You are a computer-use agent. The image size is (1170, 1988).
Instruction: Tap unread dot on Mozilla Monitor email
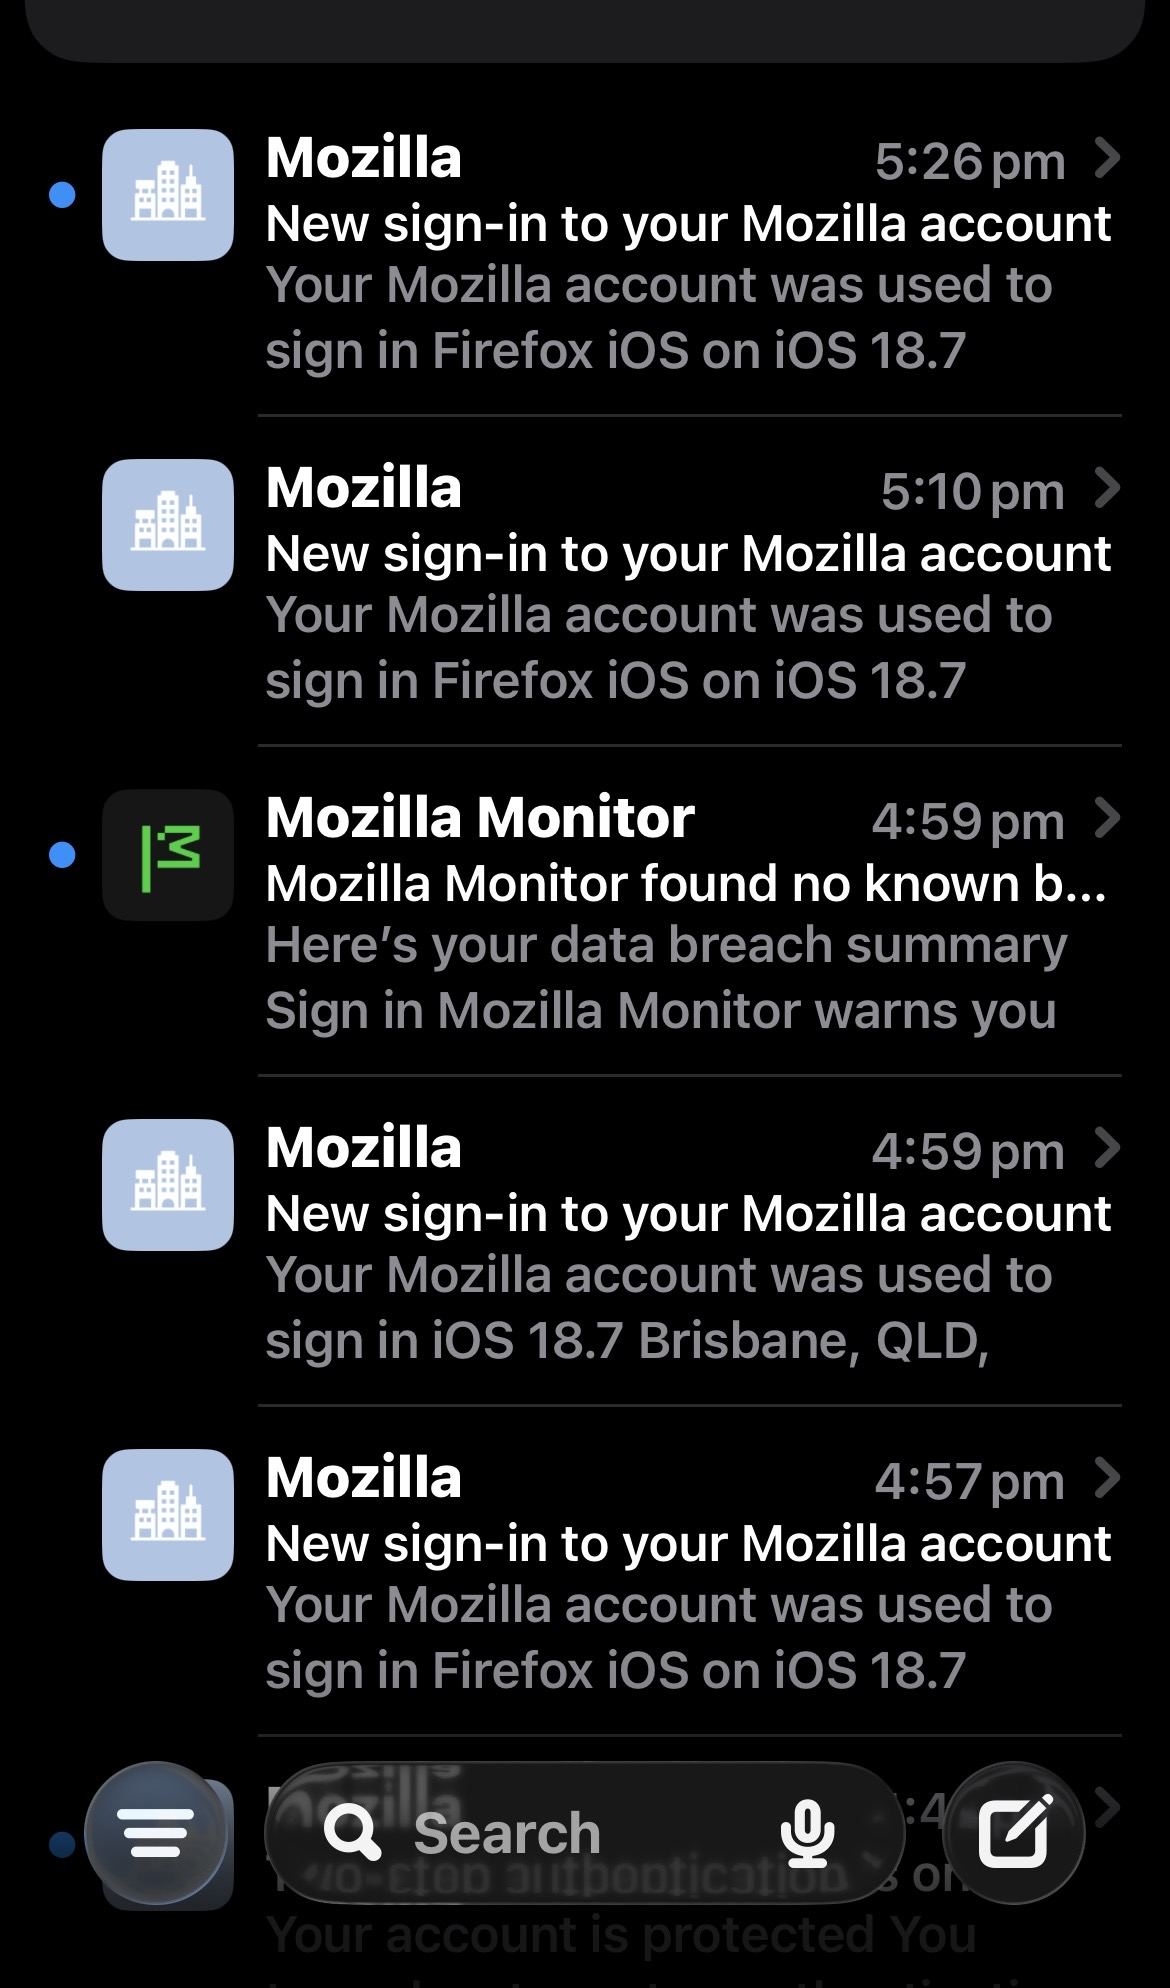tap(62, 855)
